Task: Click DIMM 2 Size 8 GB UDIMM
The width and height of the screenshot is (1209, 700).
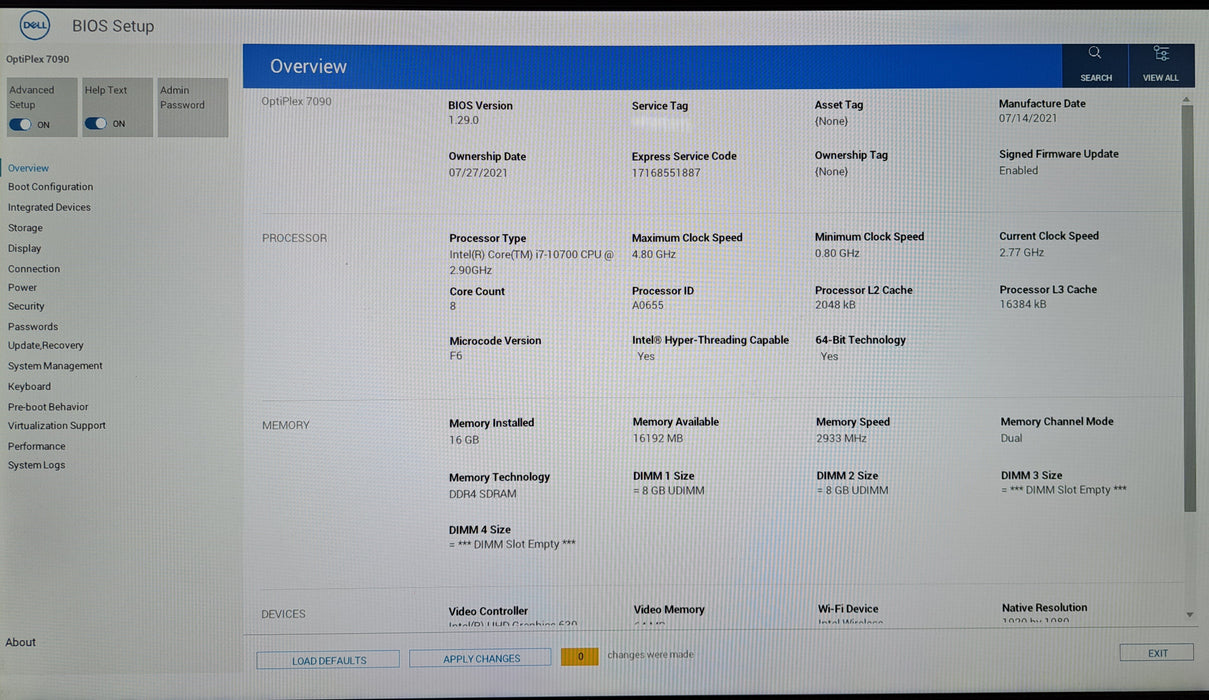Action: click(852, 490)
